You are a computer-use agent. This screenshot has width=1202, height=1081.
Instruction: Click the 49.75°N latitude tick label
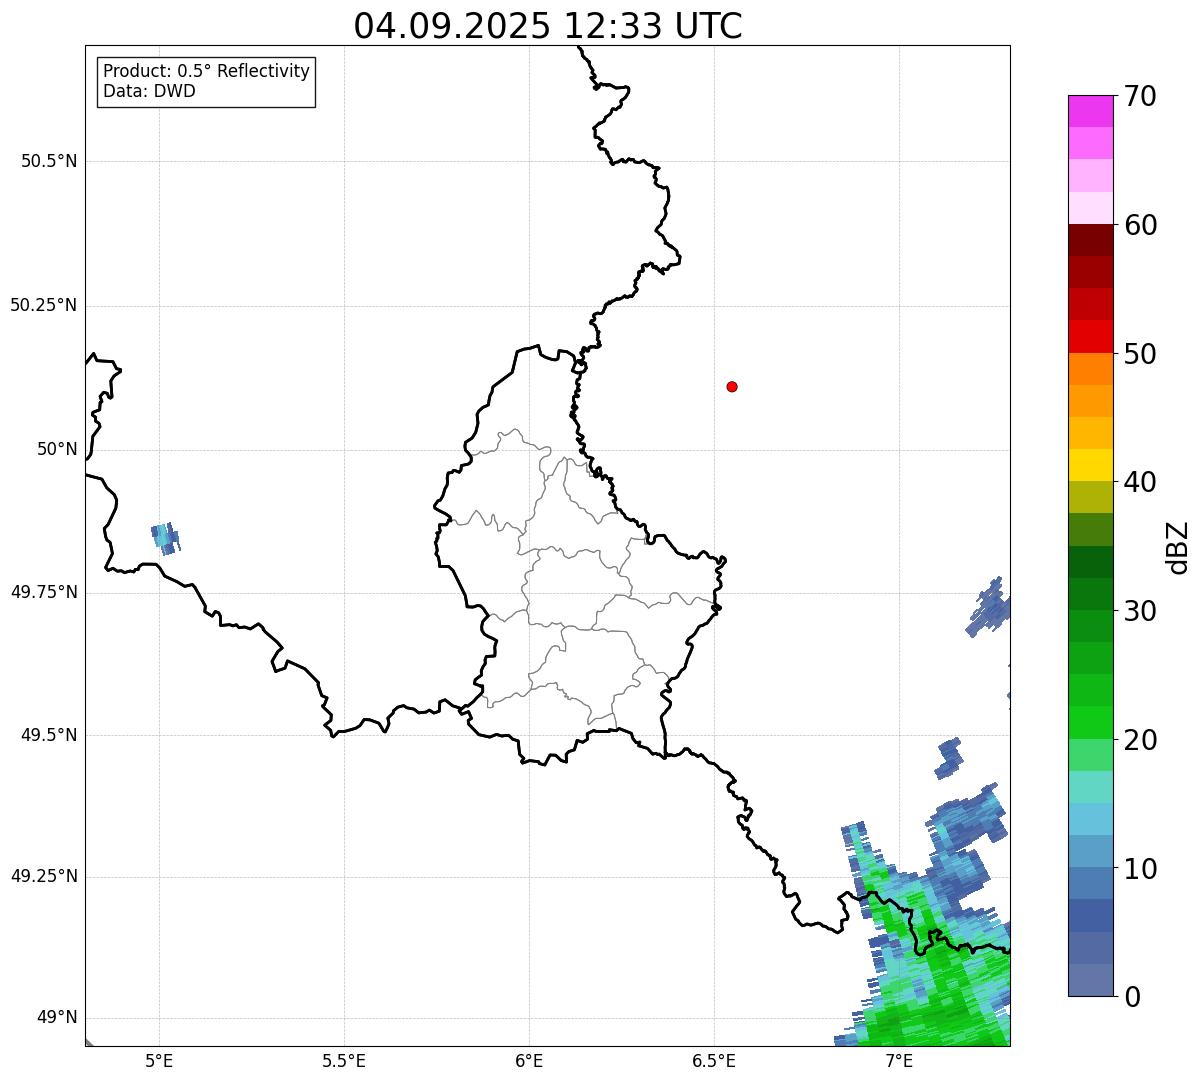(44, 592)
